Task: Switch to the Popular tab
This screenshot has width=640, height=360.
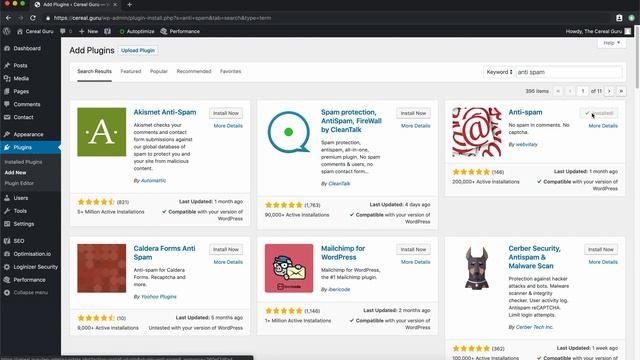Action: 159,71
